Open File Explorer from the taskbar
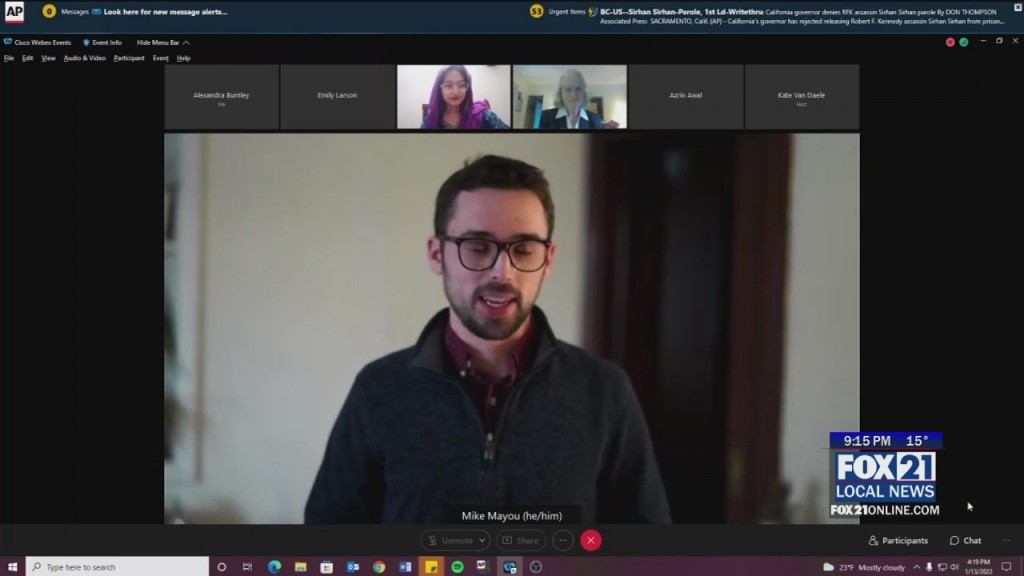 [x=300, y=567]
